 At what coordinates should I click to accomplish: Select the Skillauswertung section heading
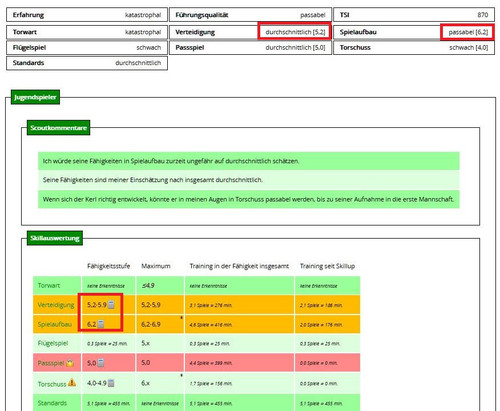coord(55,238)
